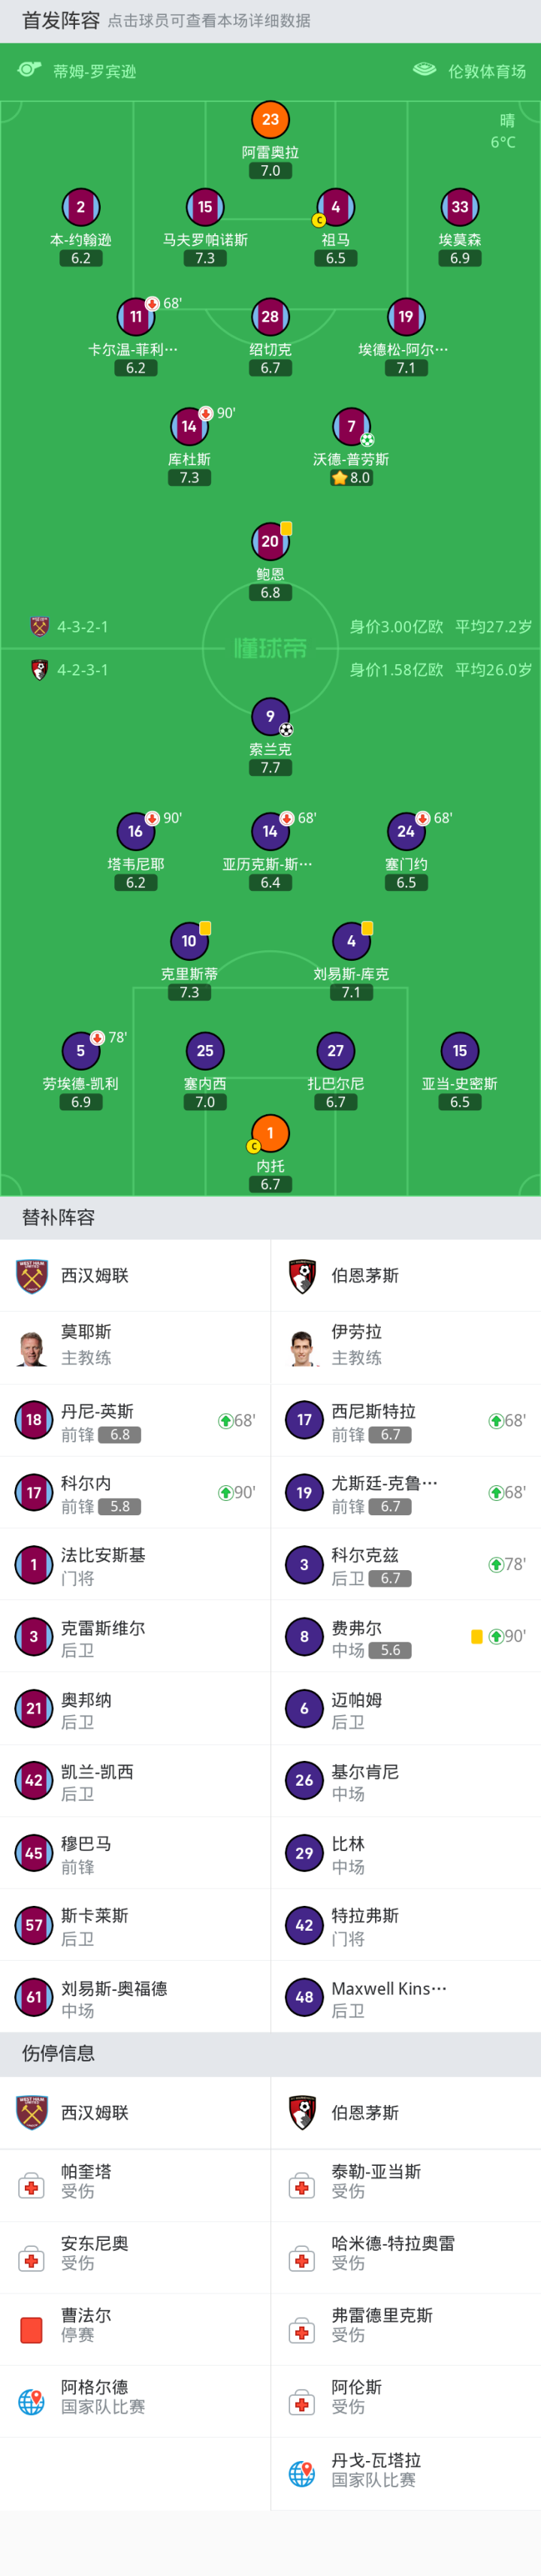This screenshot has width=541, height=2576.
Task: Click captain 内托 number 1 badge
Action: tap(270, 1133)
